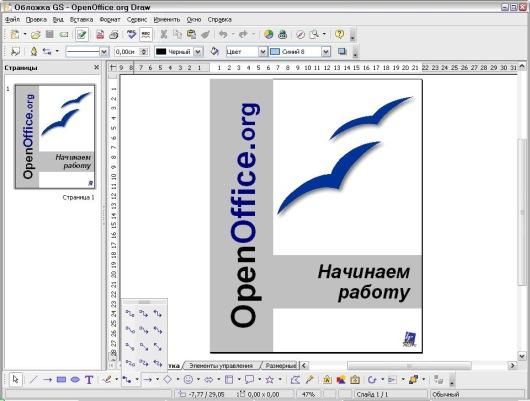Open fill color dropdown showing Синий 8
The image size is (530, 401).
tap(326, 52)
